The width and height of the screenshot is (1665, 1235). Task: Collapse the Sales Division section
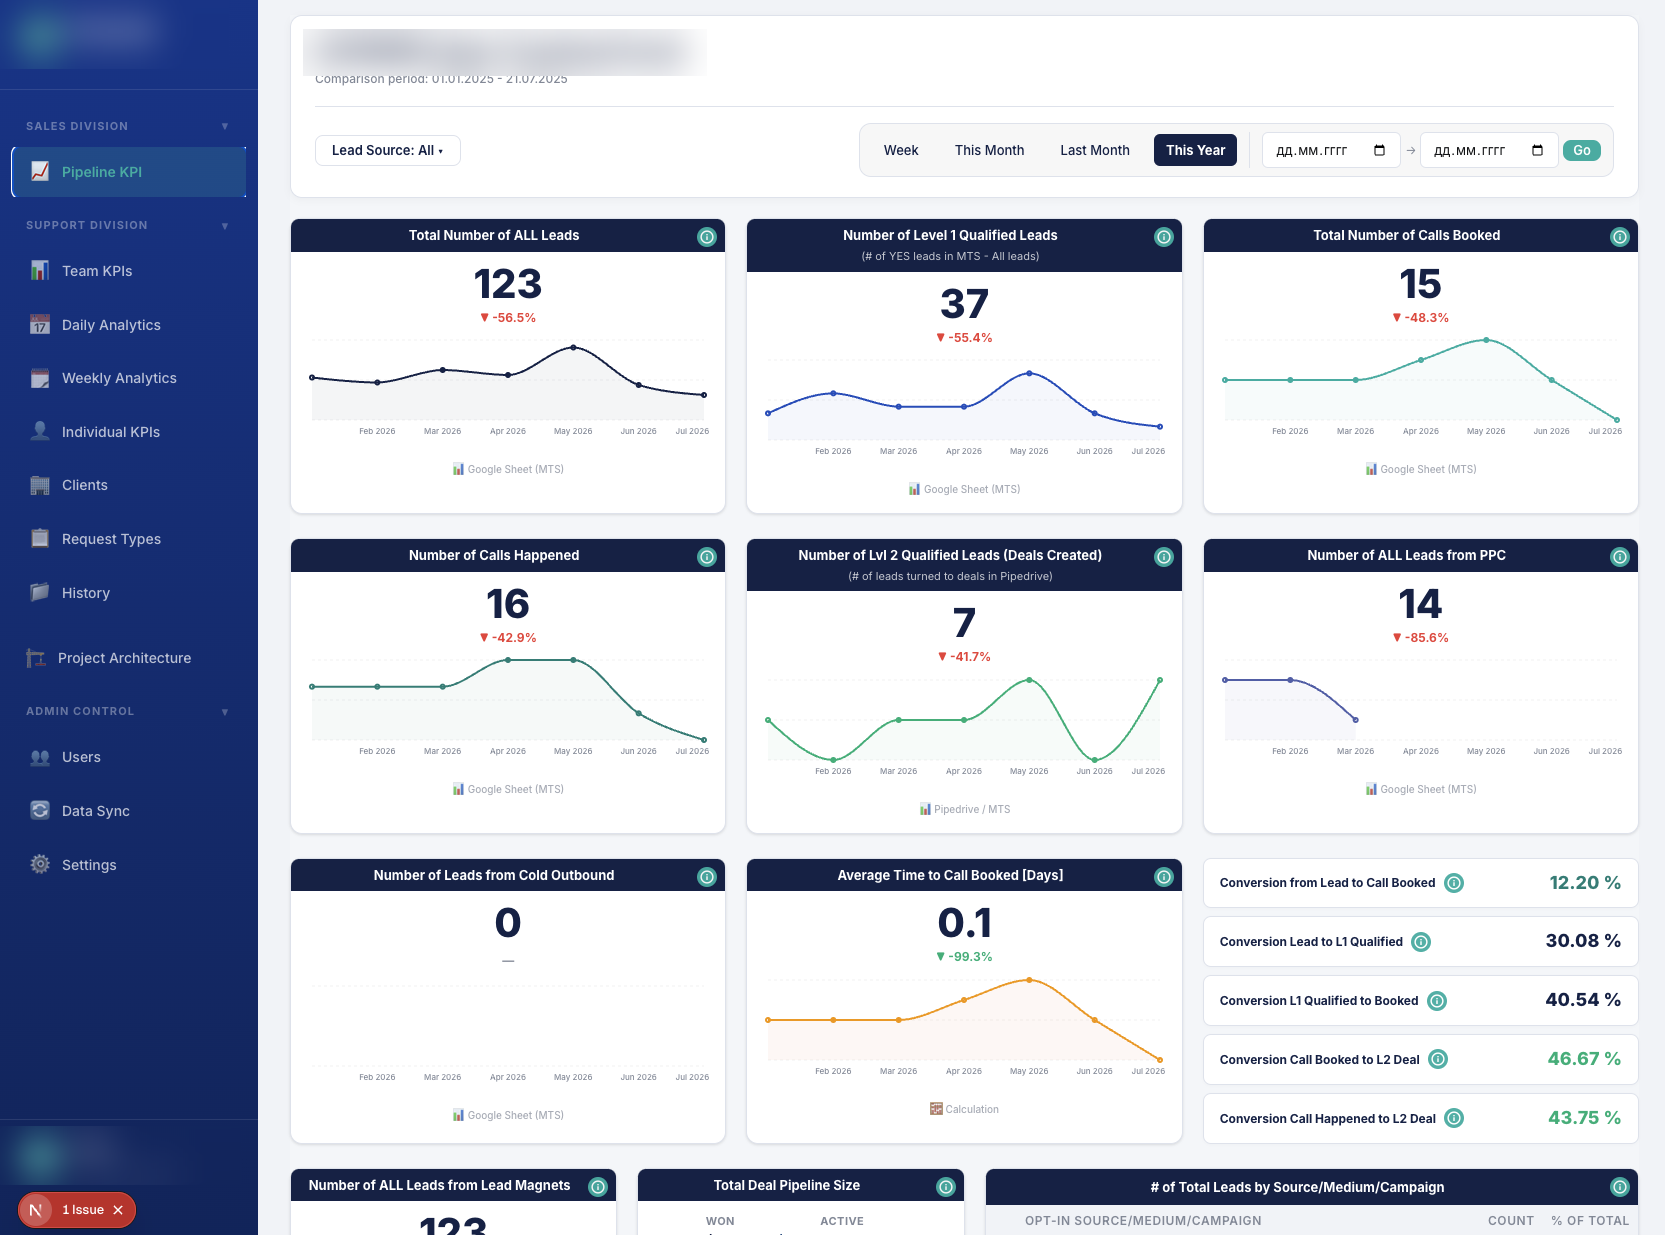coord(225,127)
